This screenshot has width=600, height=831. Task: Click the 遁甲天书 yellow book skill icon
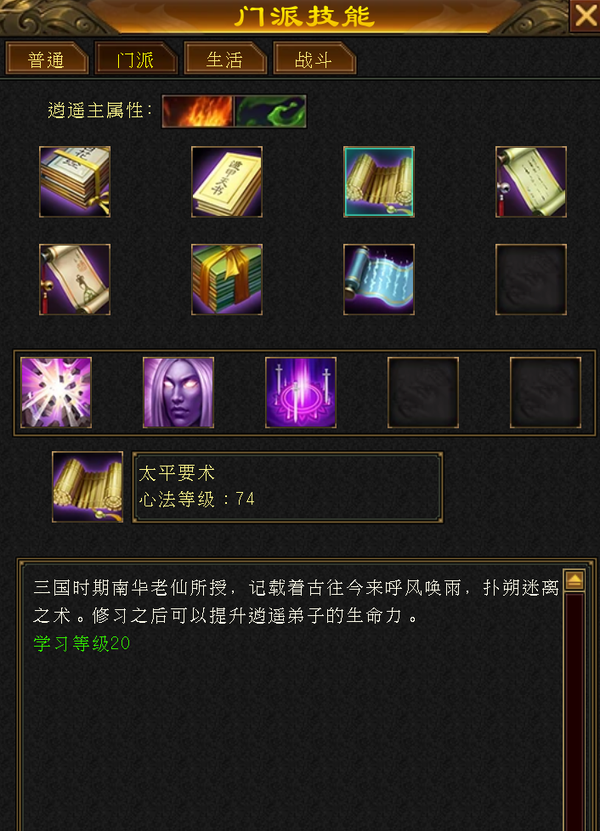coord(227,182)
